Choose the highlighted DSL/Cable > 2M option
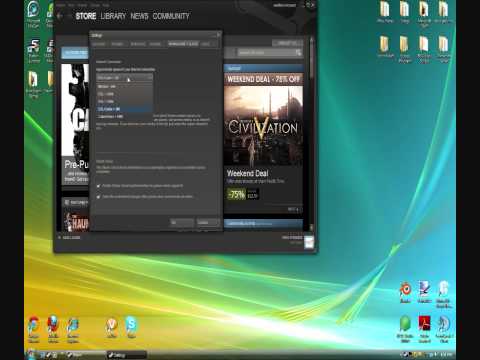Screen dimensions: 480x360 [x=125, y=109]
